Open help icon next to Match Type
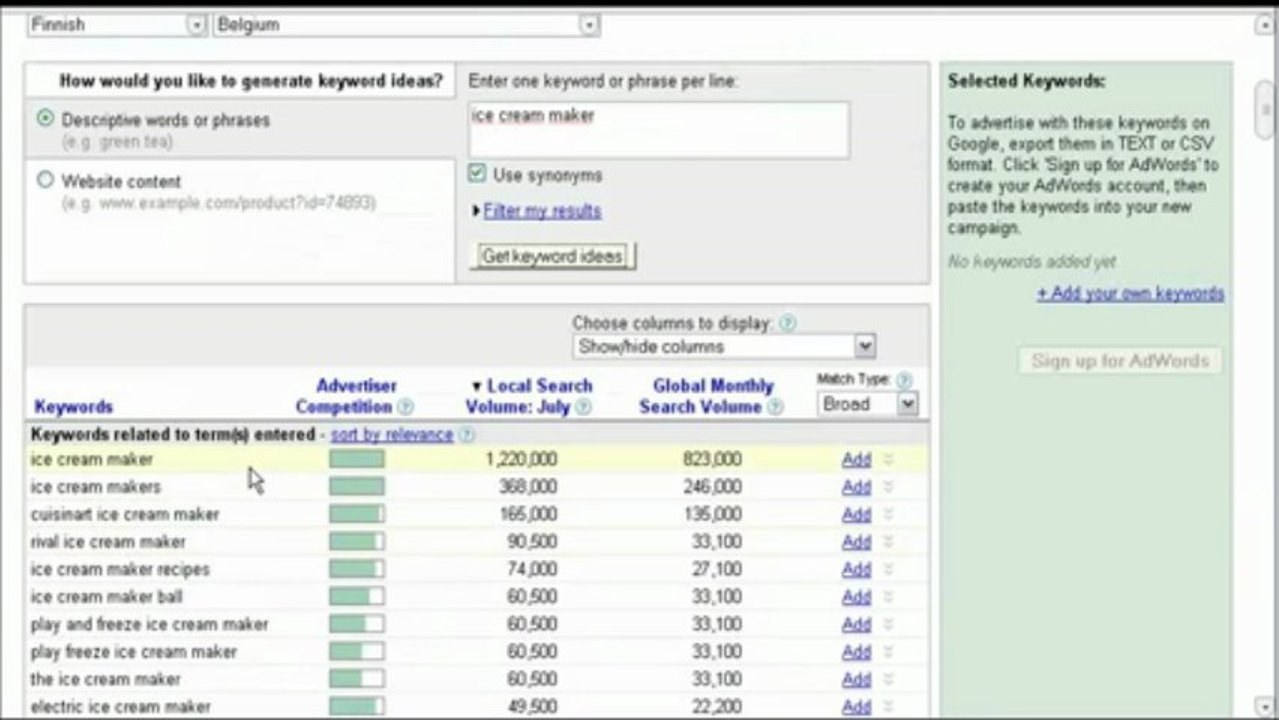 coord(904,380)
